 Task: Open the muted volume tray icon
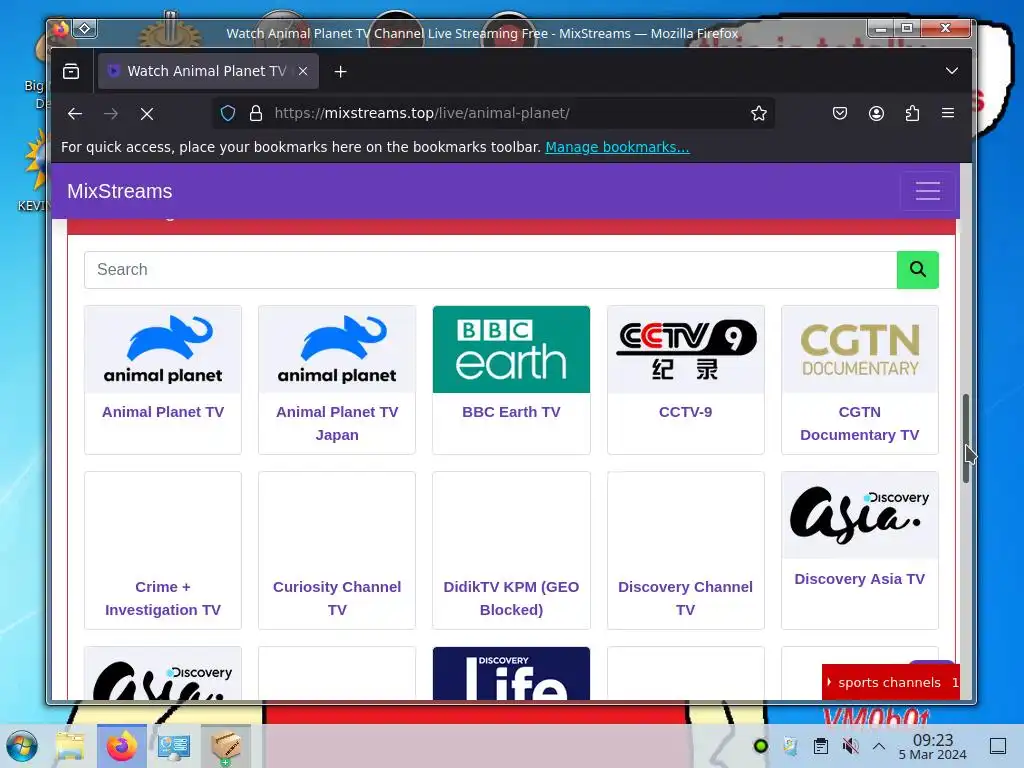(850, 746)
